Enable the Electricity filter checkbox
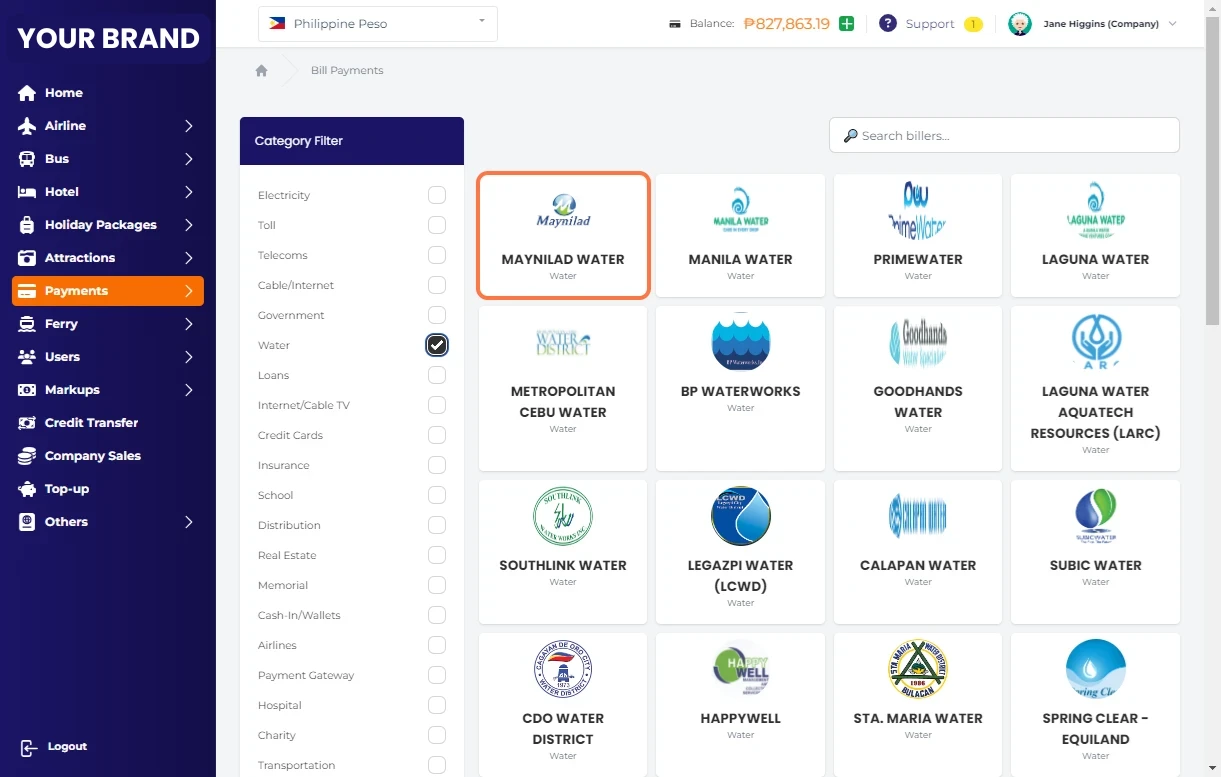The image size is (1221, 777). [x=437, y=195]
